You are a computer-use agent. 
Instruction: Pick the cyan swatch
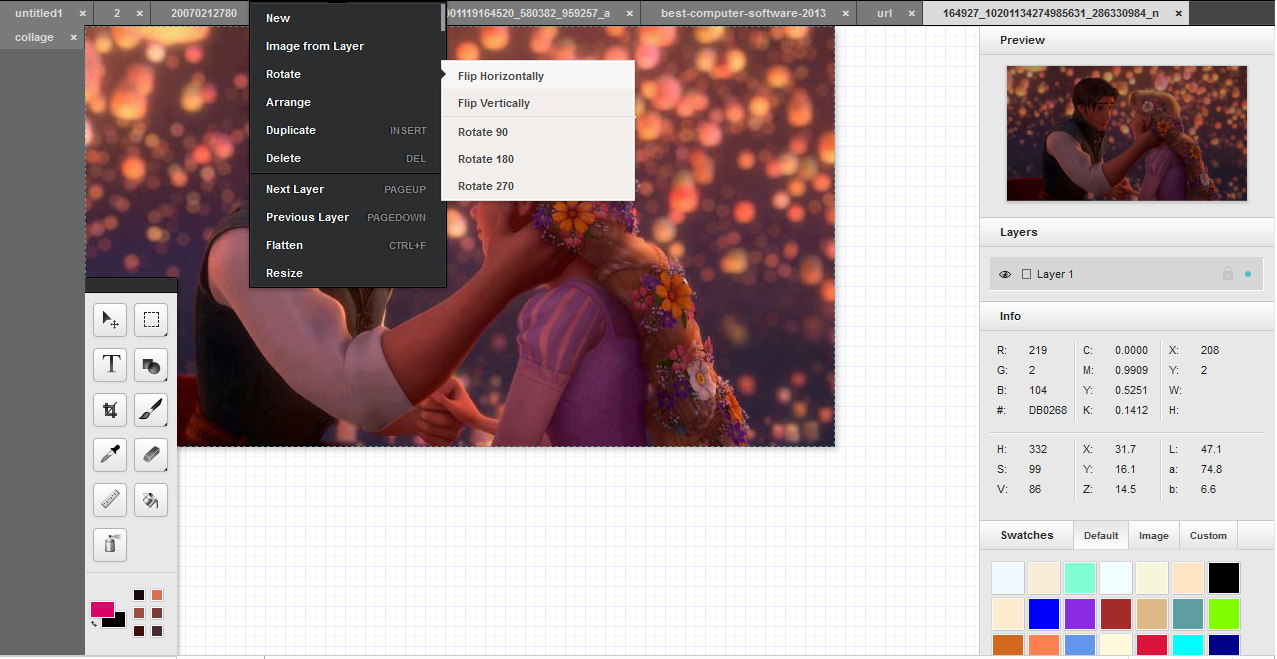pos(1188,646)
